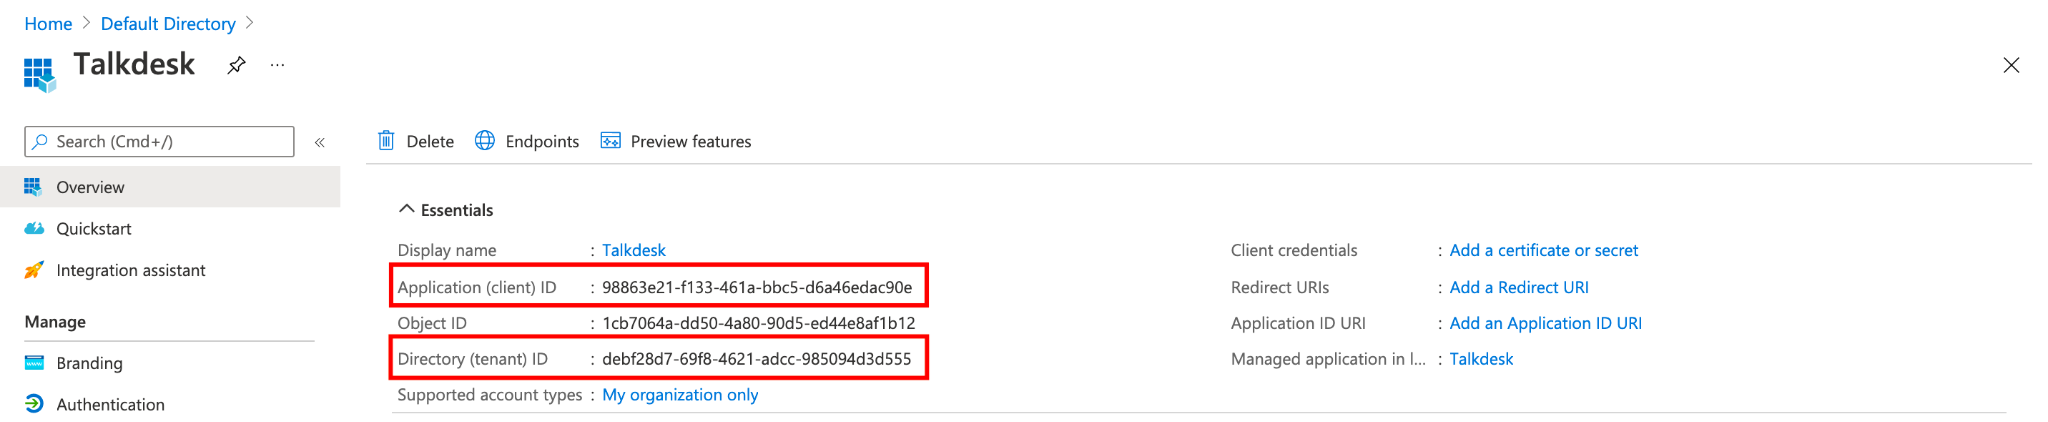Open Quickstart with the cloud icon

click(x=34, y=228)
